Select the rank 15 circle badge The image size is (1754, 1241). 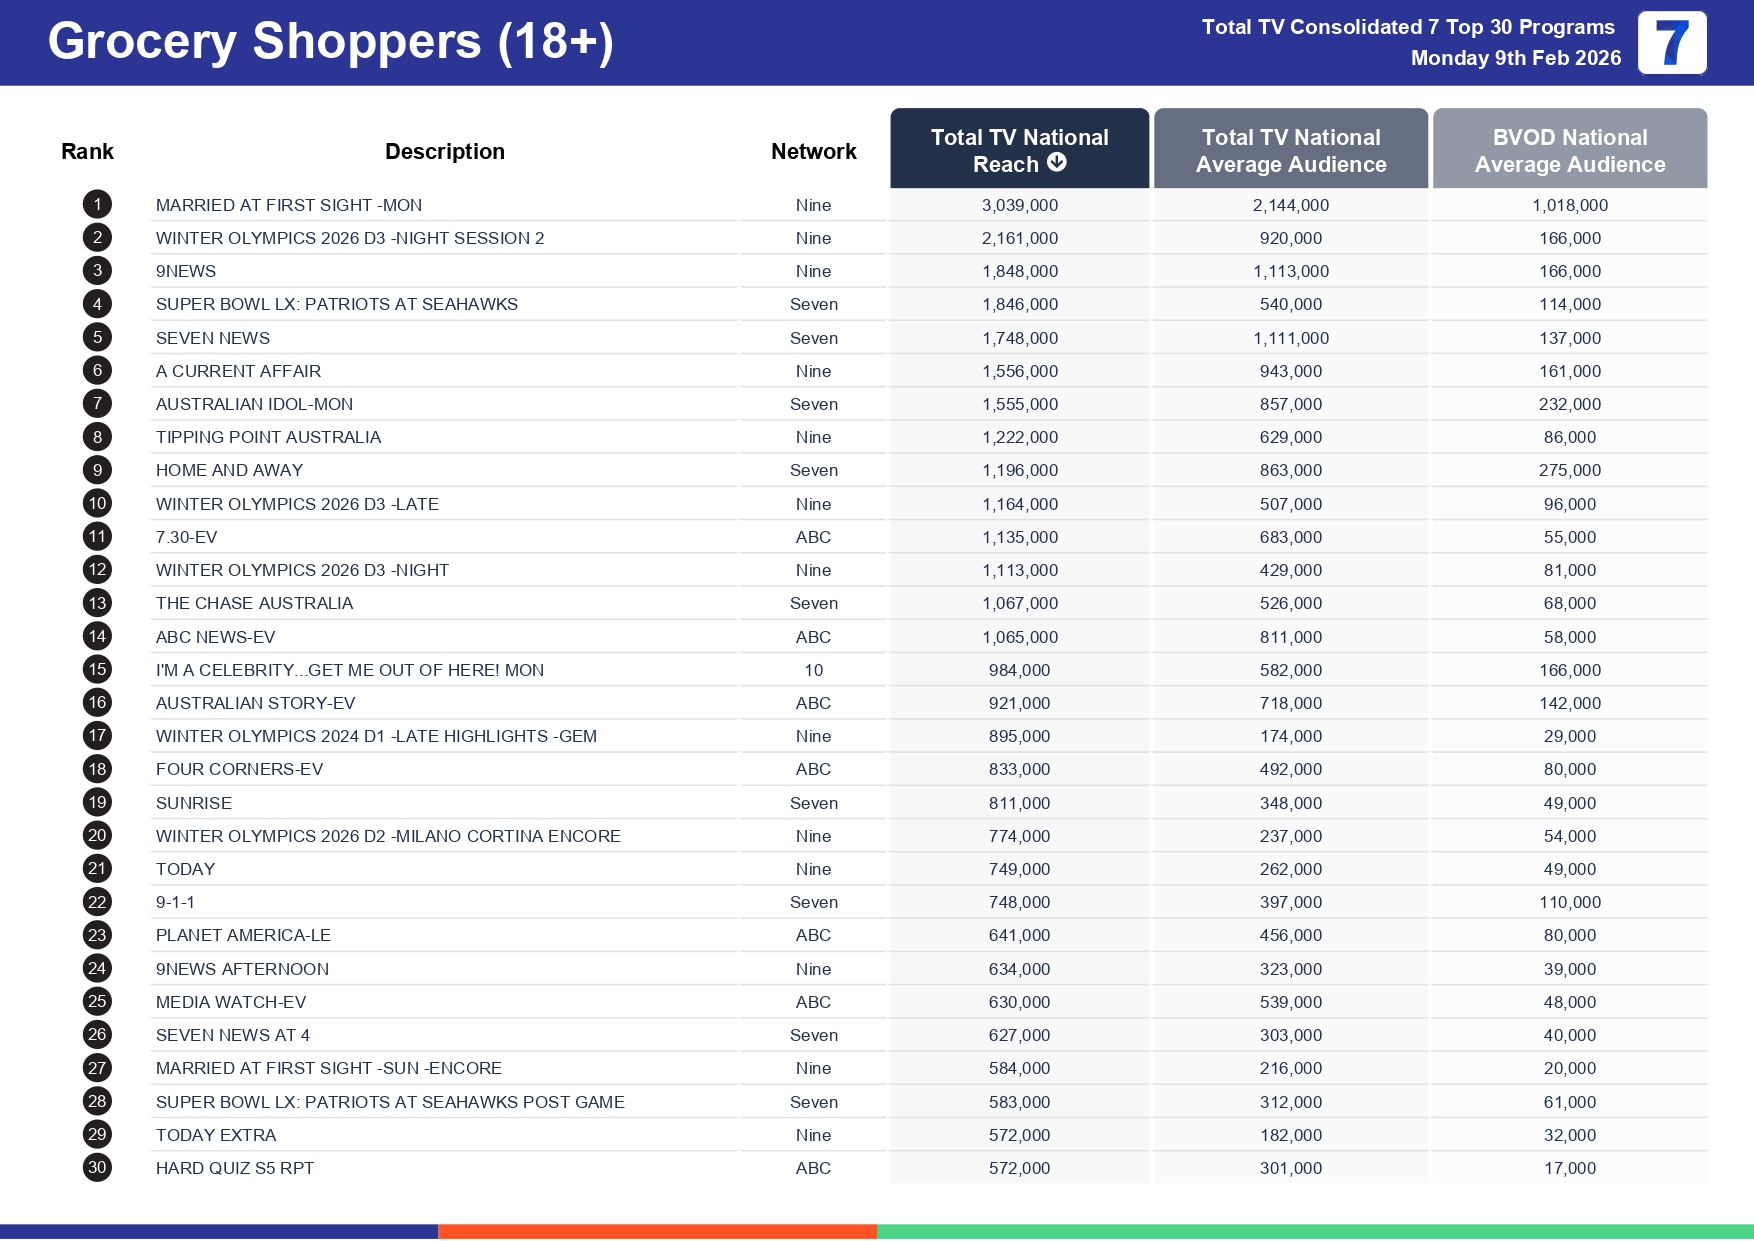tap(97, 670)
